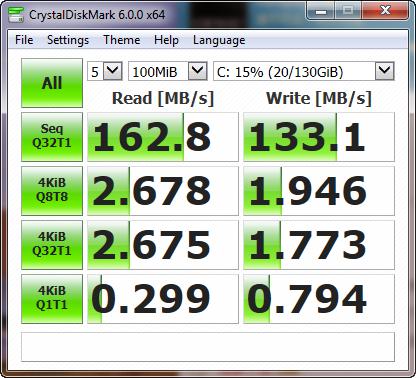This screenshot has width=416, height=378.
Task: Click the 4KiB Q1T1 read value 0.299
Action: click(163, 299)
